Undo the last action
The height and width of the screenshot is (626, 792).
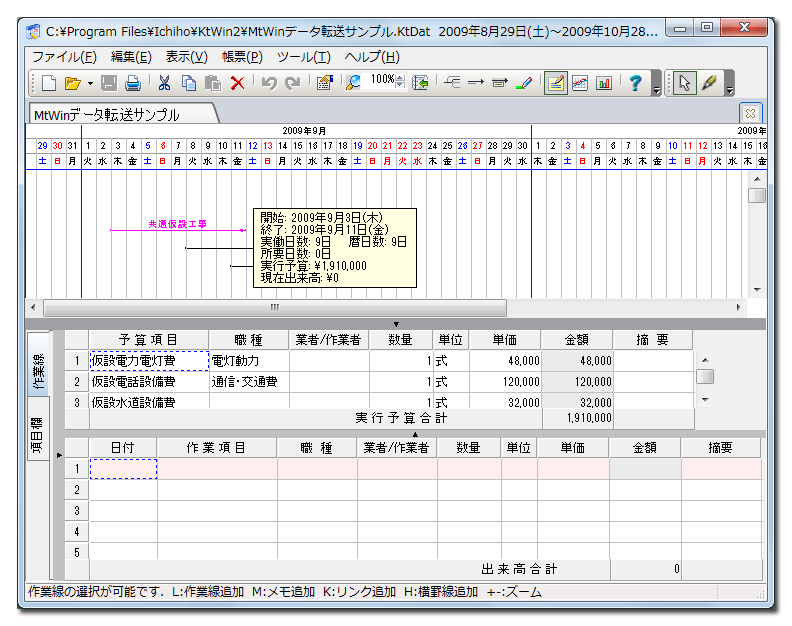point(269,82)
